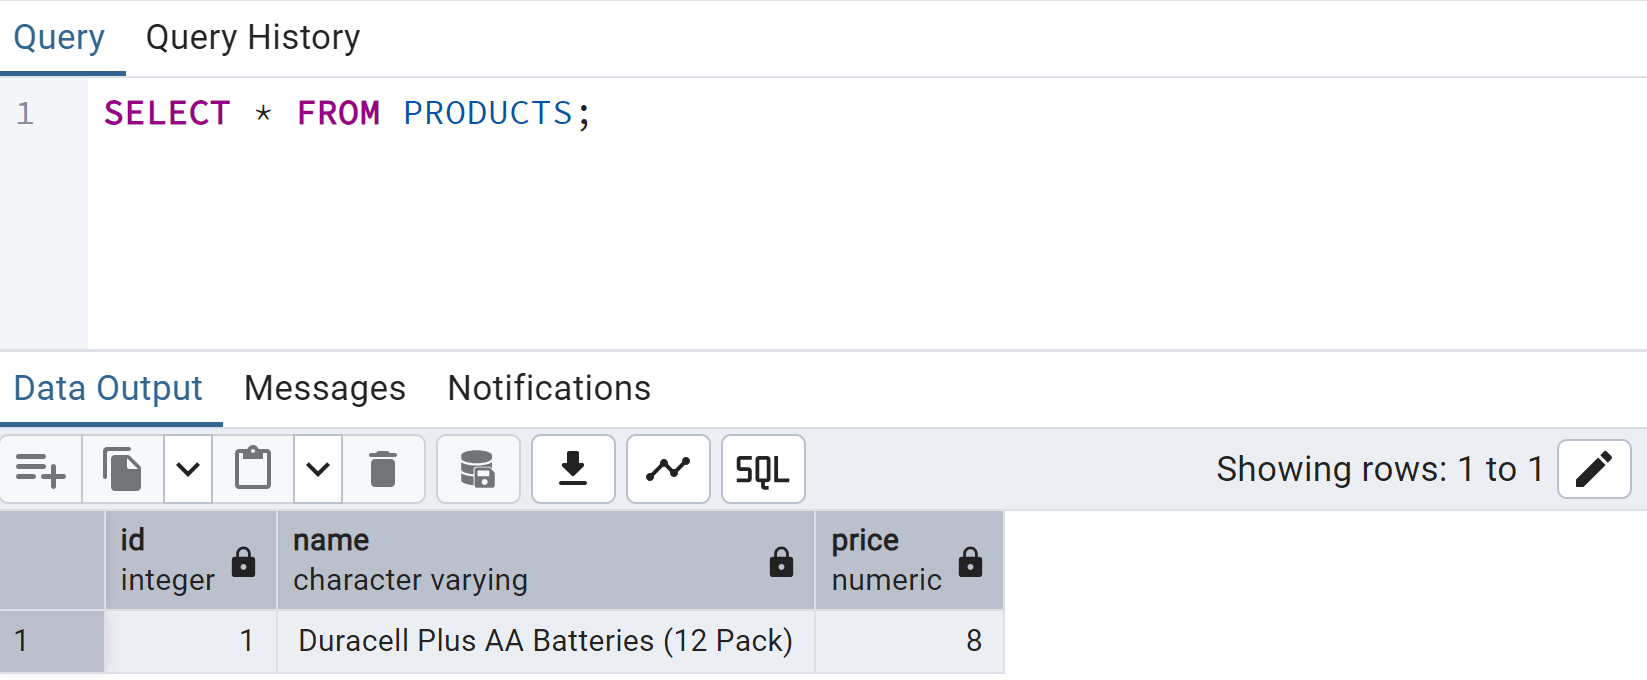
Task: Click the Duracell Plus AA Batteries cell
Action: [545, 641]
